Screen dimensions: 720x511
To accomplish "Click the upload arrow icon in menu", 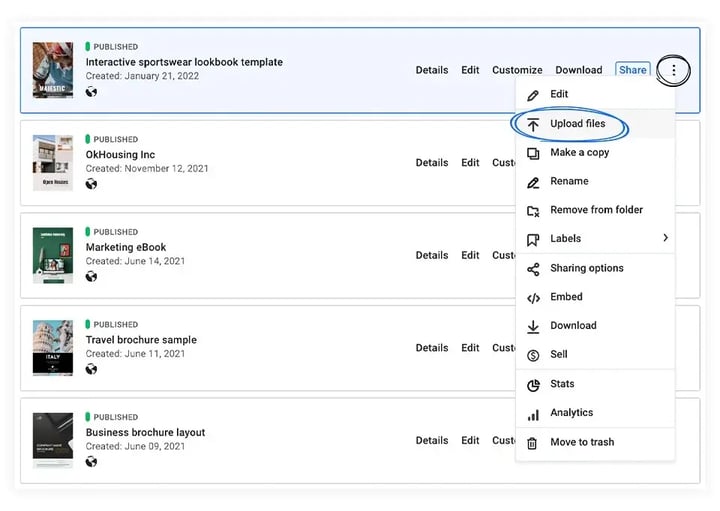I will pyautogui.click(x=533, y=124).
